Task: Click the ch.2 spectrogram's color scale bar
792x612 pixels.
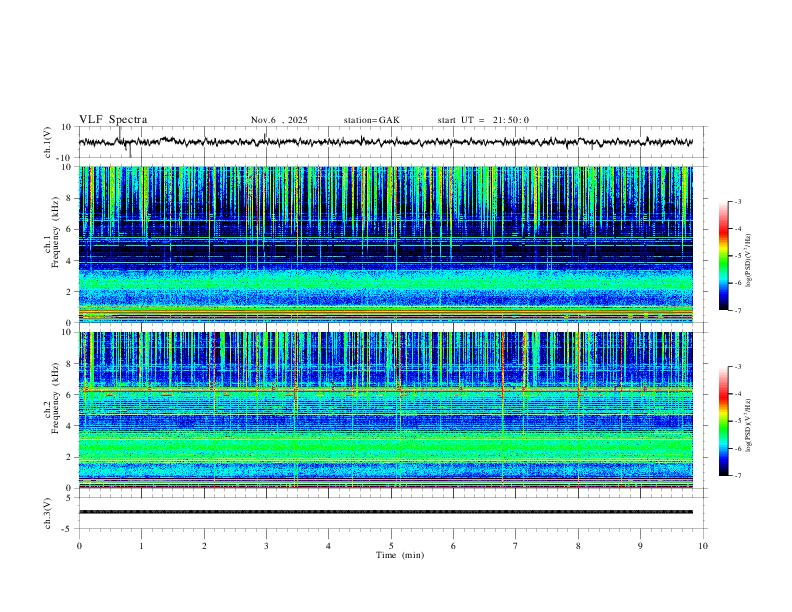Action: point(723,421)
